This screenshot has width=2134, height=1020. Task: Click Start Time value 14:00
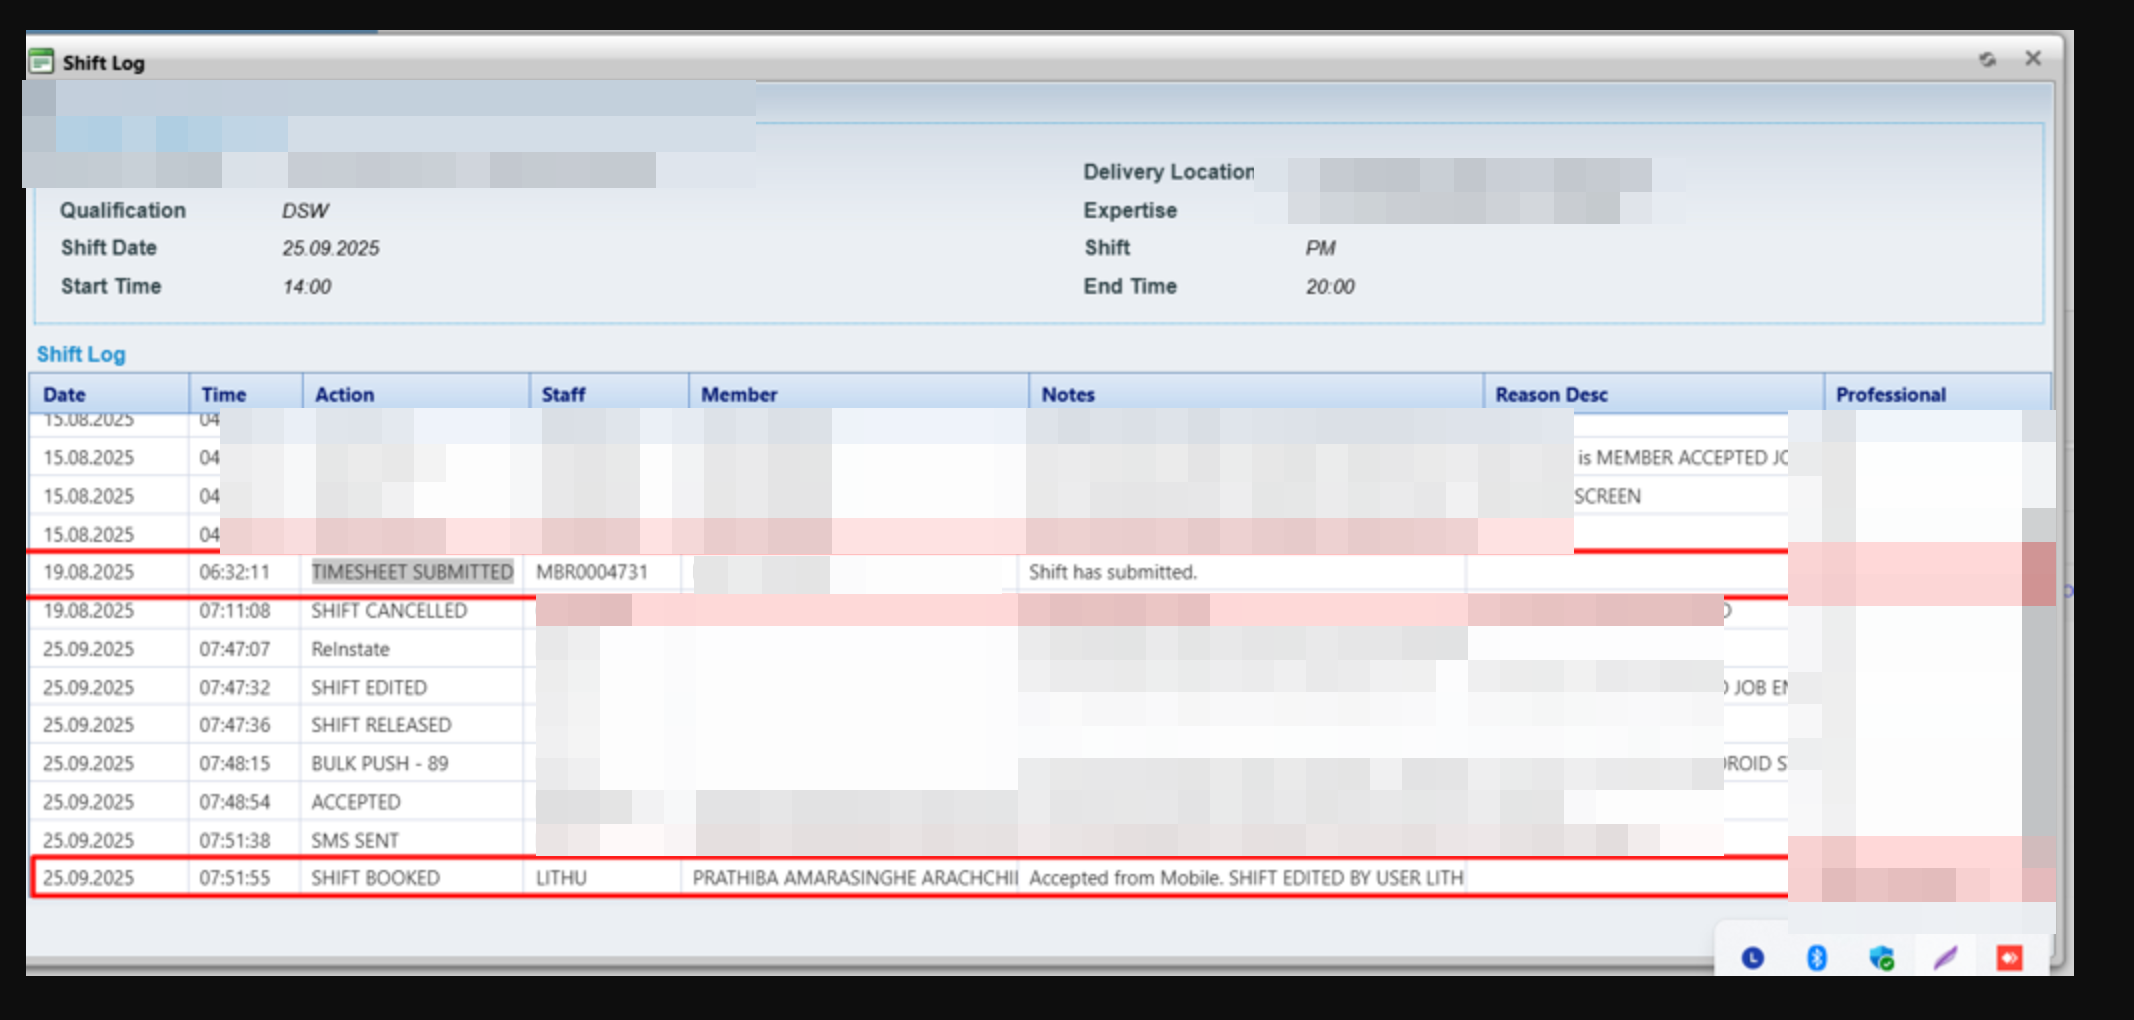coord(307,287)
